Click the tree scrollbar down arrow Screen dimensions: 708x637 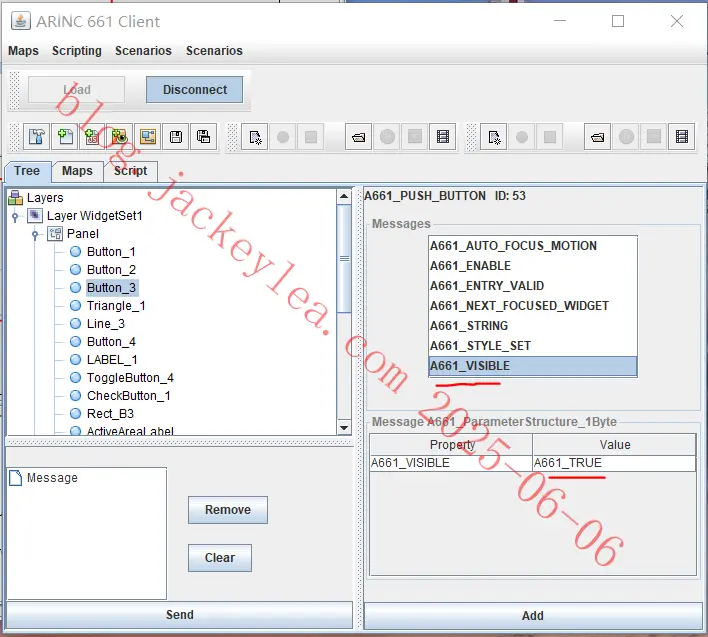pos(344,428)
